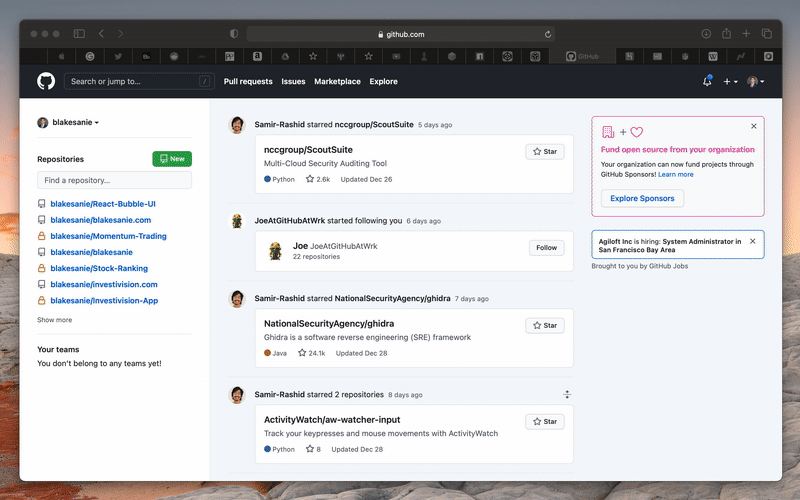This screenshot has height=500, width=800.
Task: Switch to the Apple pinned tab
Action: tap(62, 57)
